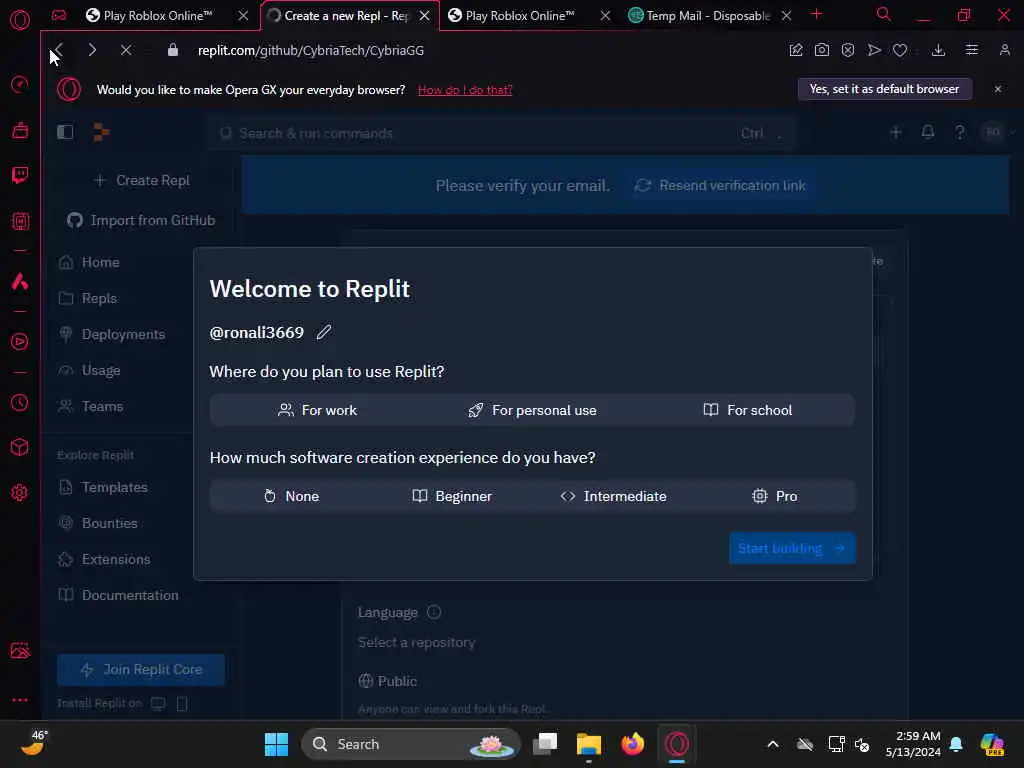Image resolution: width=1024 pixels, height=768 pixels.
Task: Open Teams in Replit sidebar
Action: coord(91,406)
